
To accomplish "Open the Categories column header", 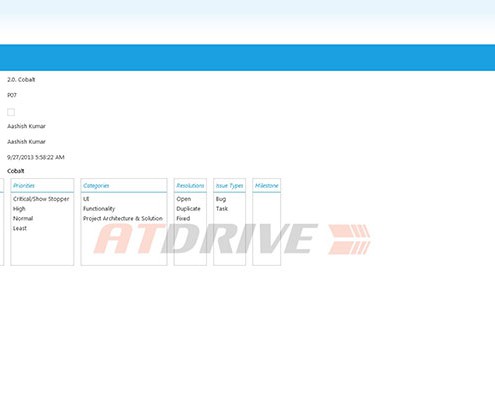I will click(x=96, y=186).
